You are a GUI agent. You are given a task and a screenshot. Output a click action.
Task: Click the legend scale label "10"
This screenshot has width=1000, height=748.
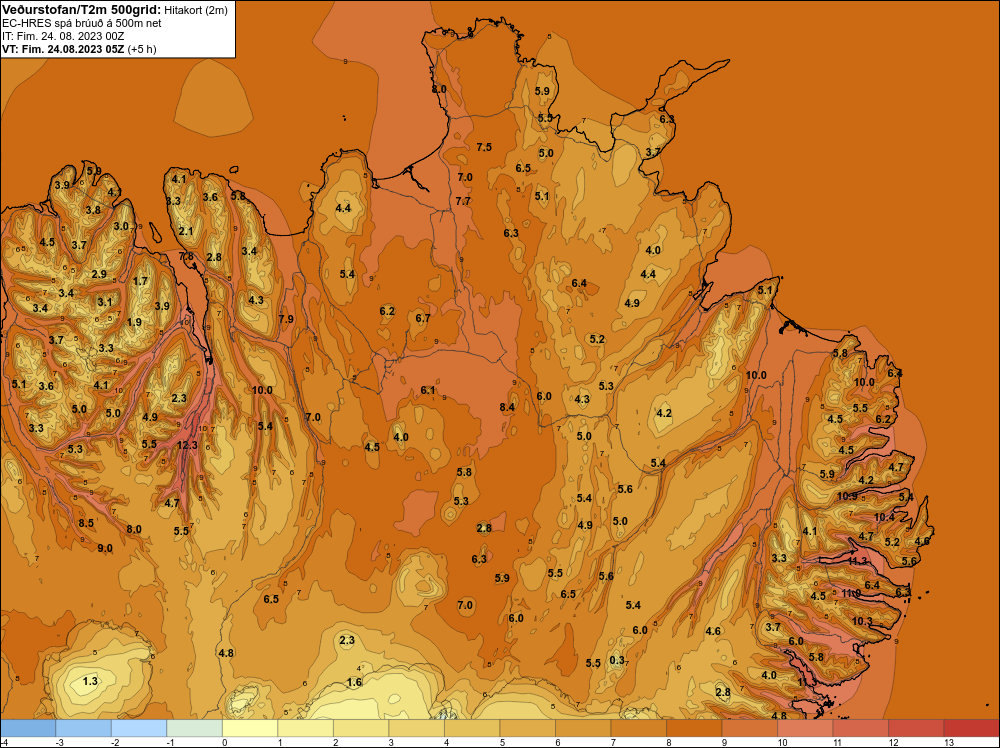point(783,742)
